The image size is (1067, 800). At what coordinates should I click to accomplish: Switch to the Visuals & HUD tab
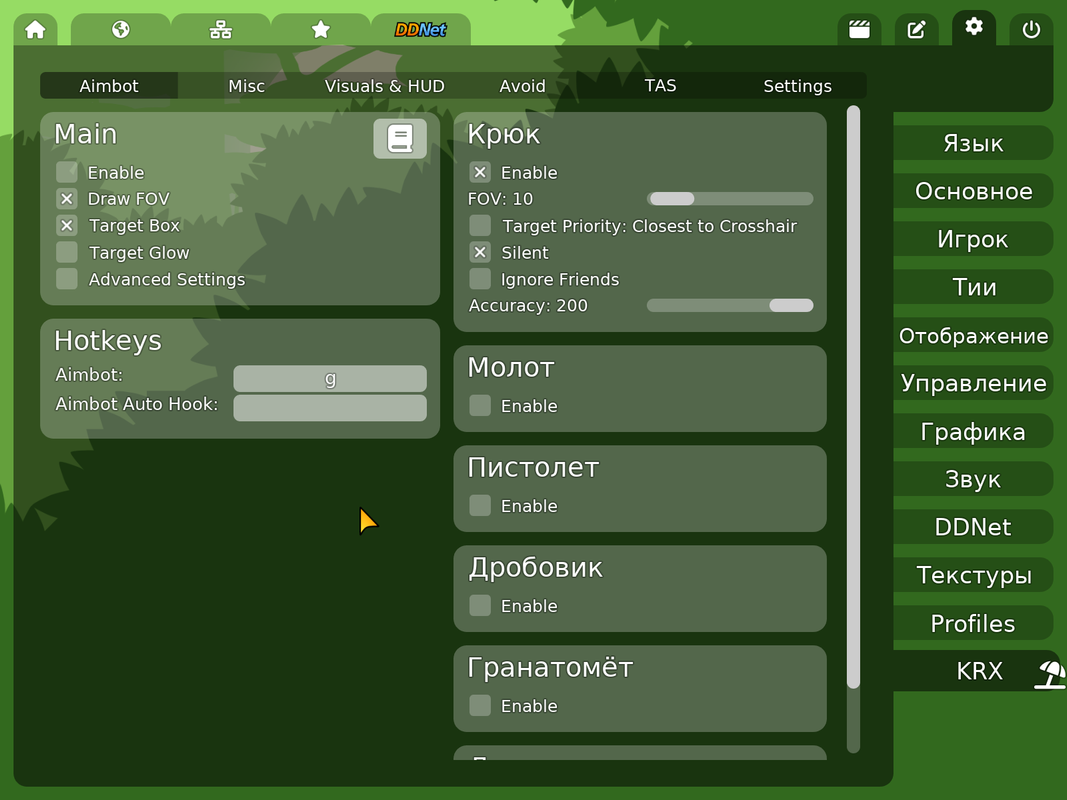click(x=384, y=86)
